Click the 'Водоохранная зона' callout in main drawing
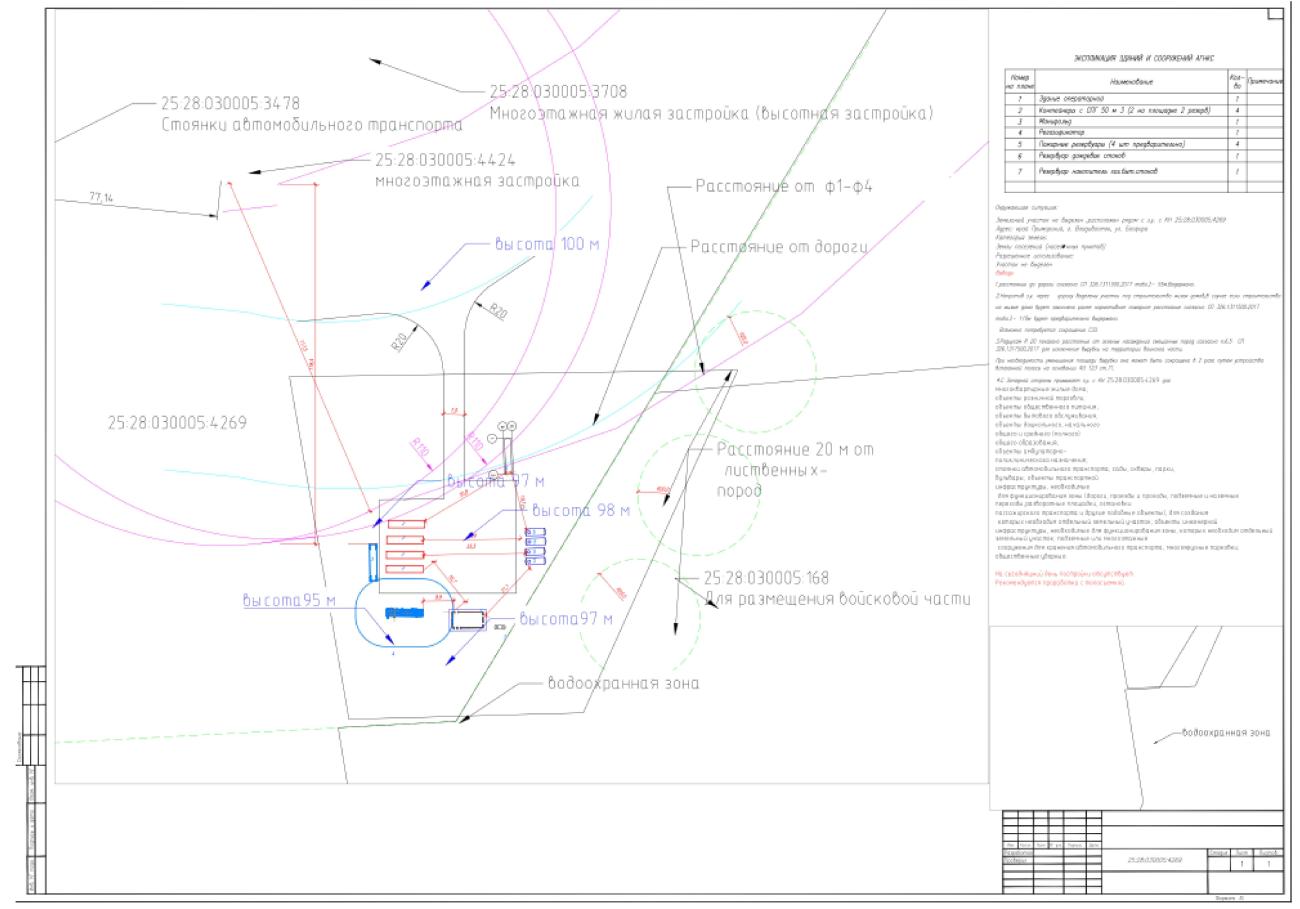The width and height of the screenshot is (1300, 909). pyautogui.click(x=622, y=685)
